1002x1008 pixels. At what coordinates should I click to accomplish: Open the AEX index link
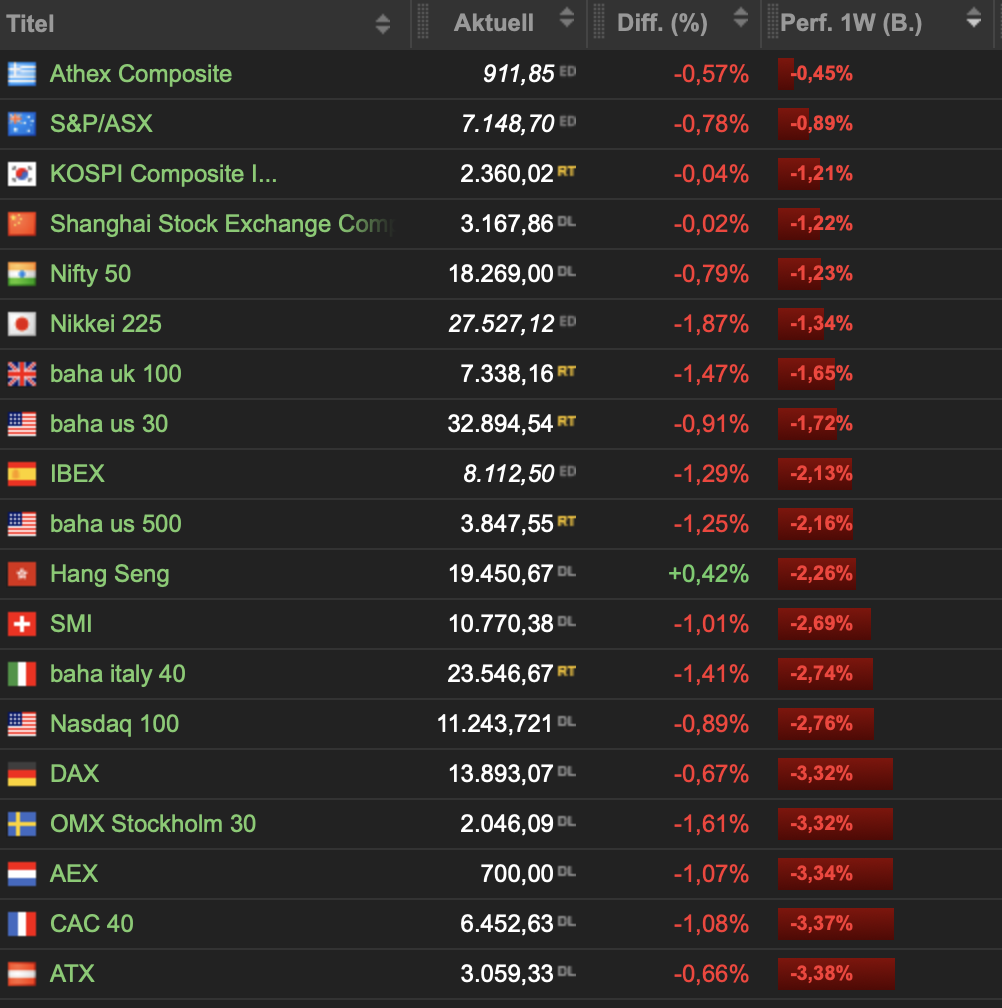click(74, 874)
